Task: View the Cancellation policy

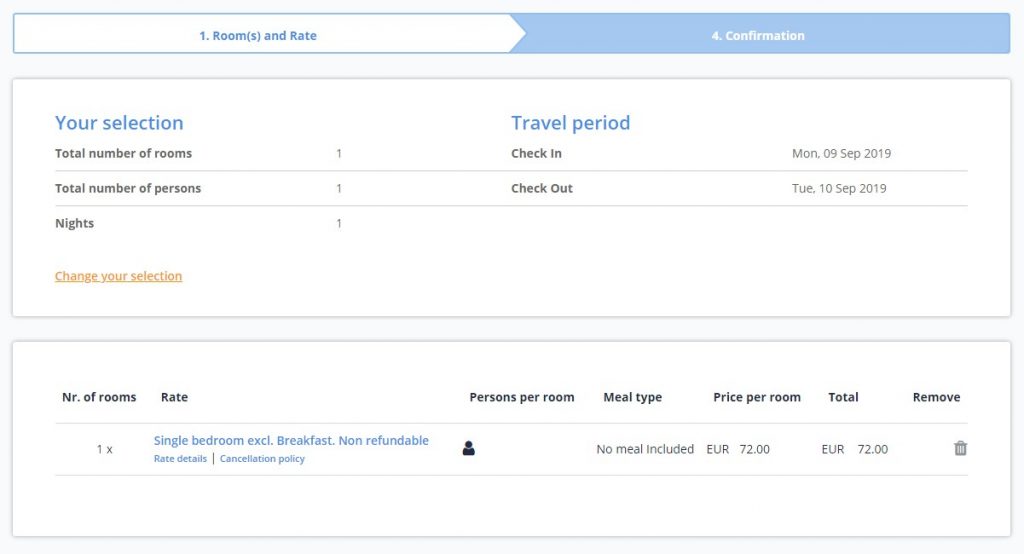Action: (x=262, y=459)
